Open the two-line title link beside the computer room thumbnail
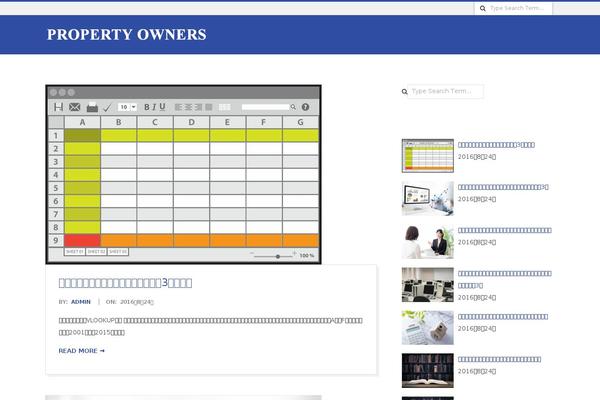This screenshot has height=400, width=600. (505, 279)
